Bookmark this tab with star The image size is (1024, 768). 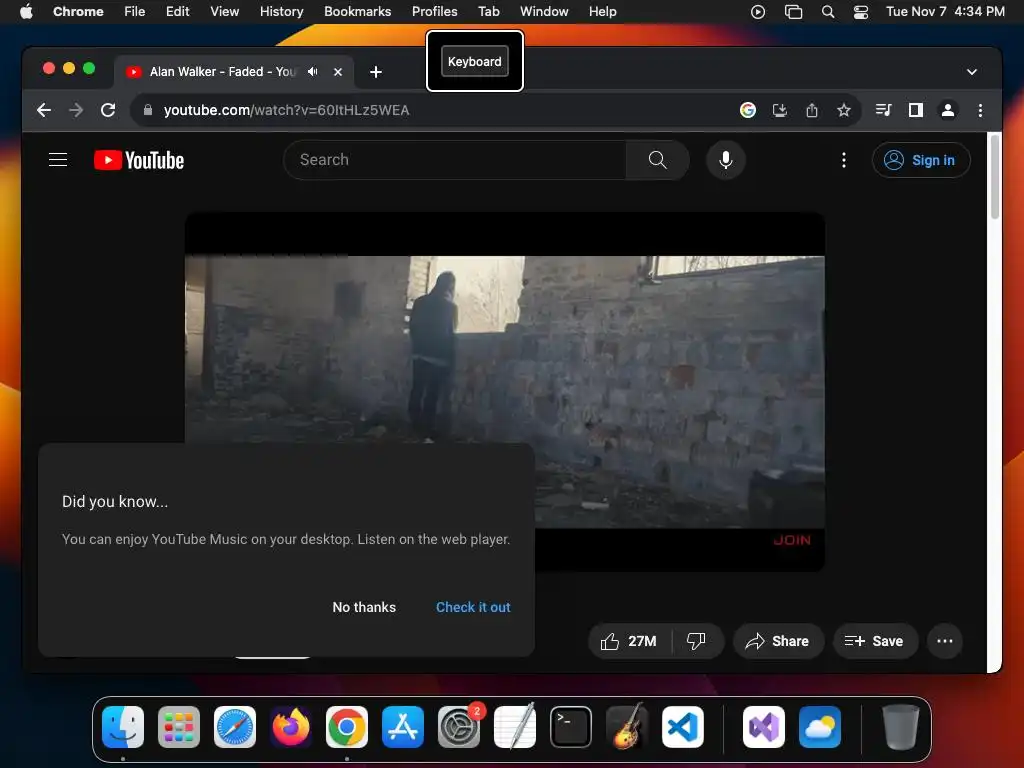844,110
